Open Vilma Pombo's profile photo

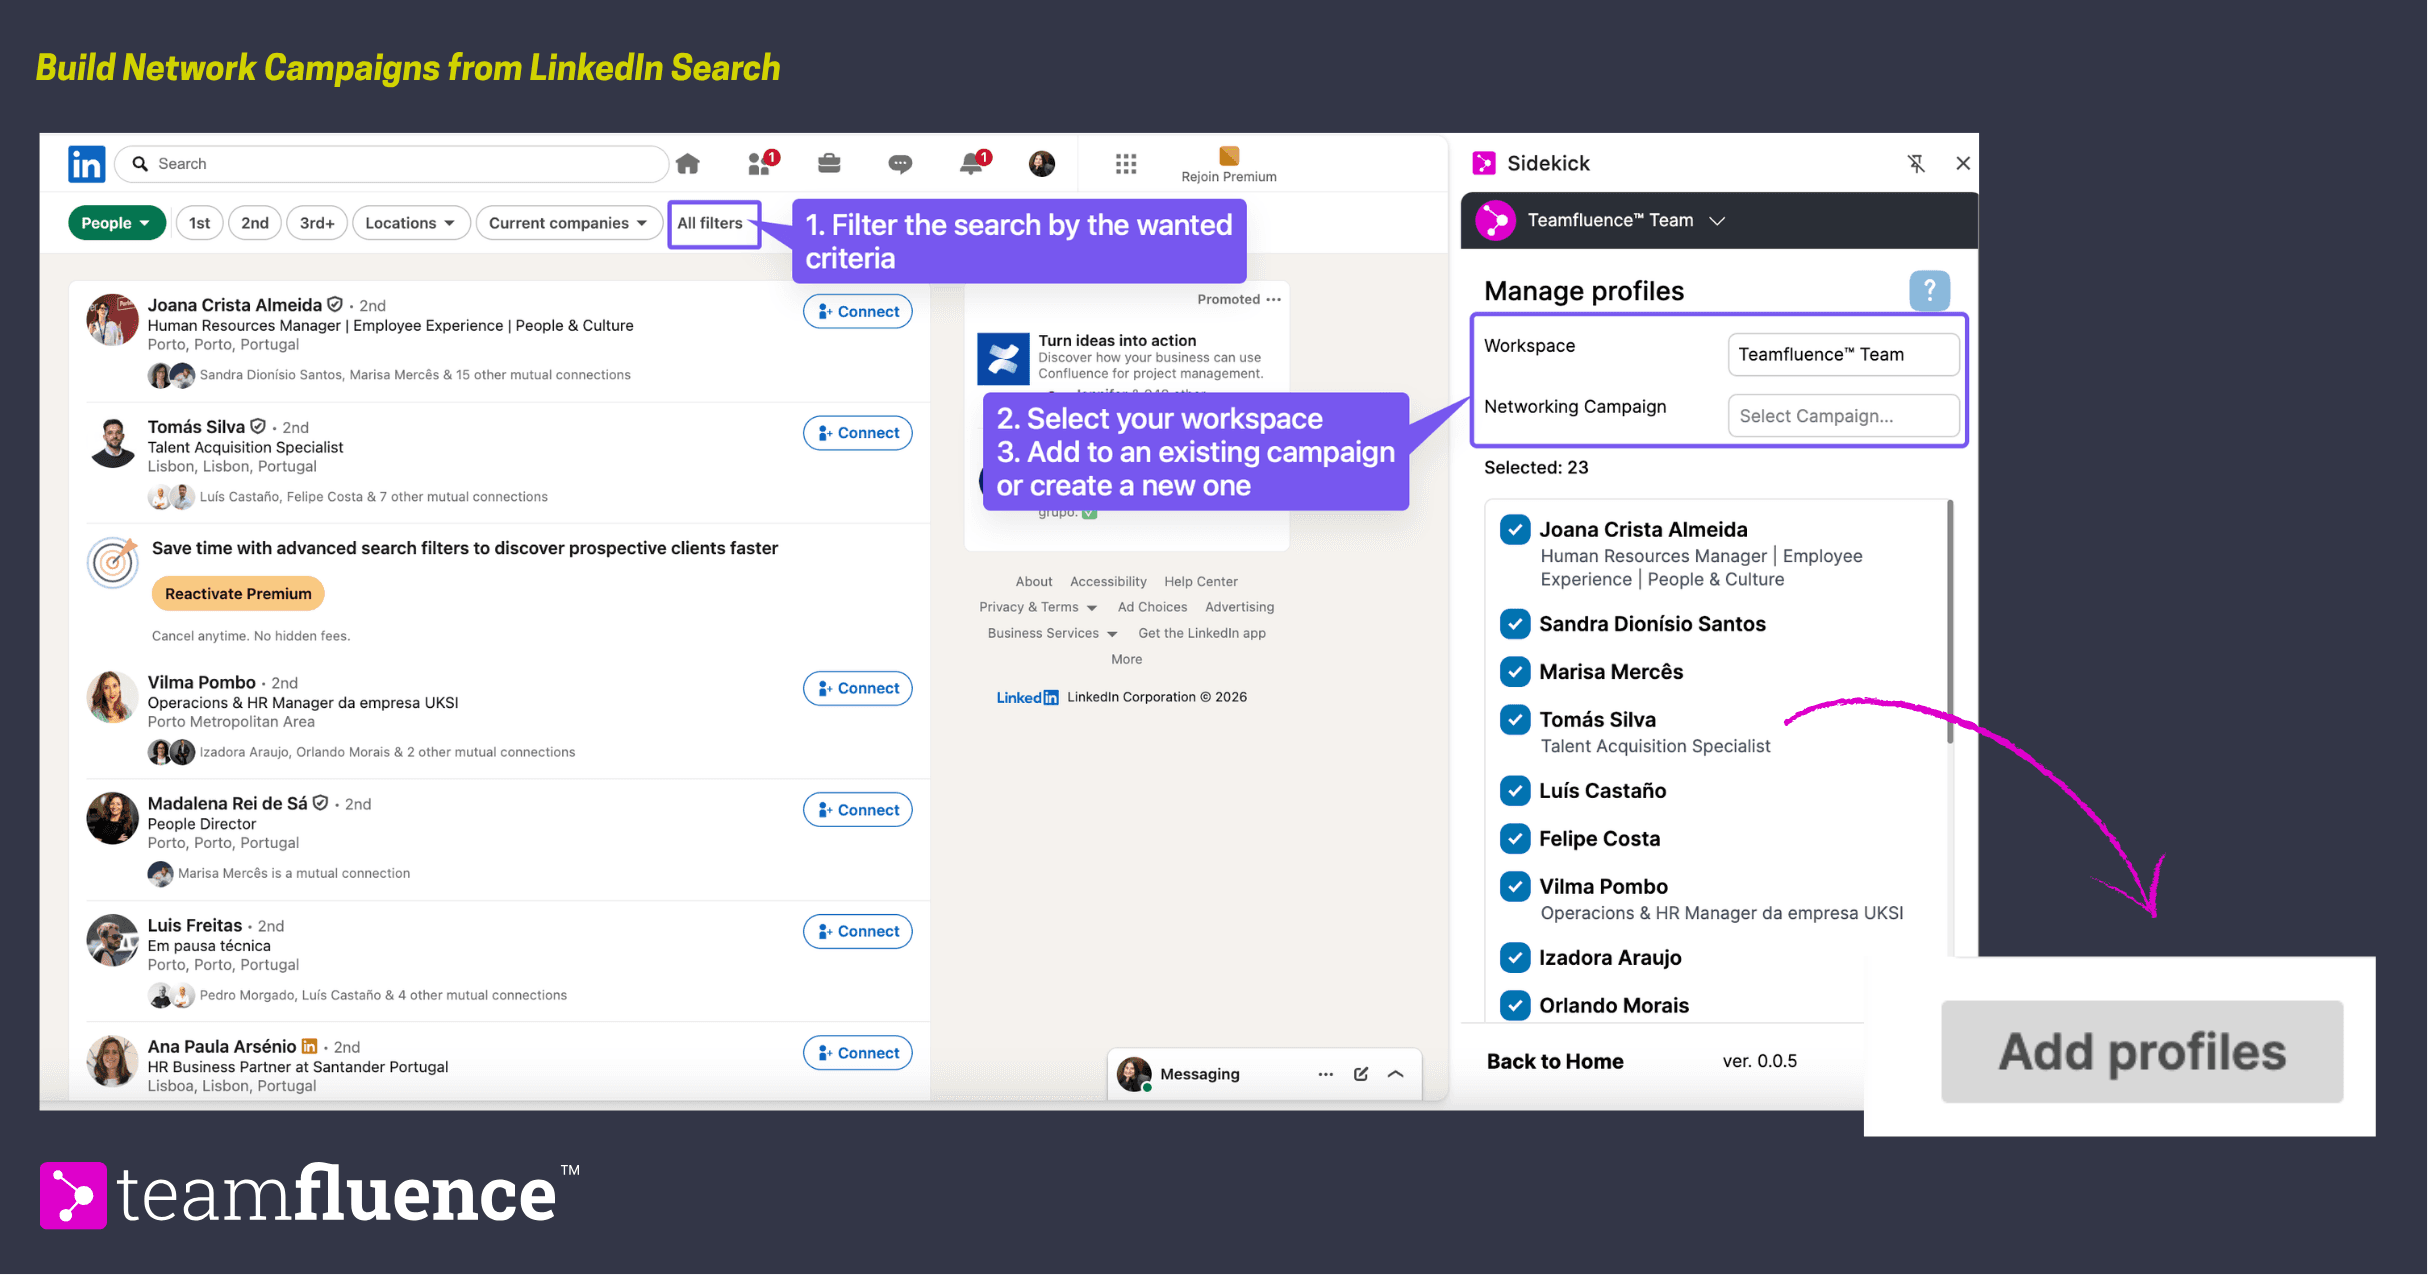[112, 697]
